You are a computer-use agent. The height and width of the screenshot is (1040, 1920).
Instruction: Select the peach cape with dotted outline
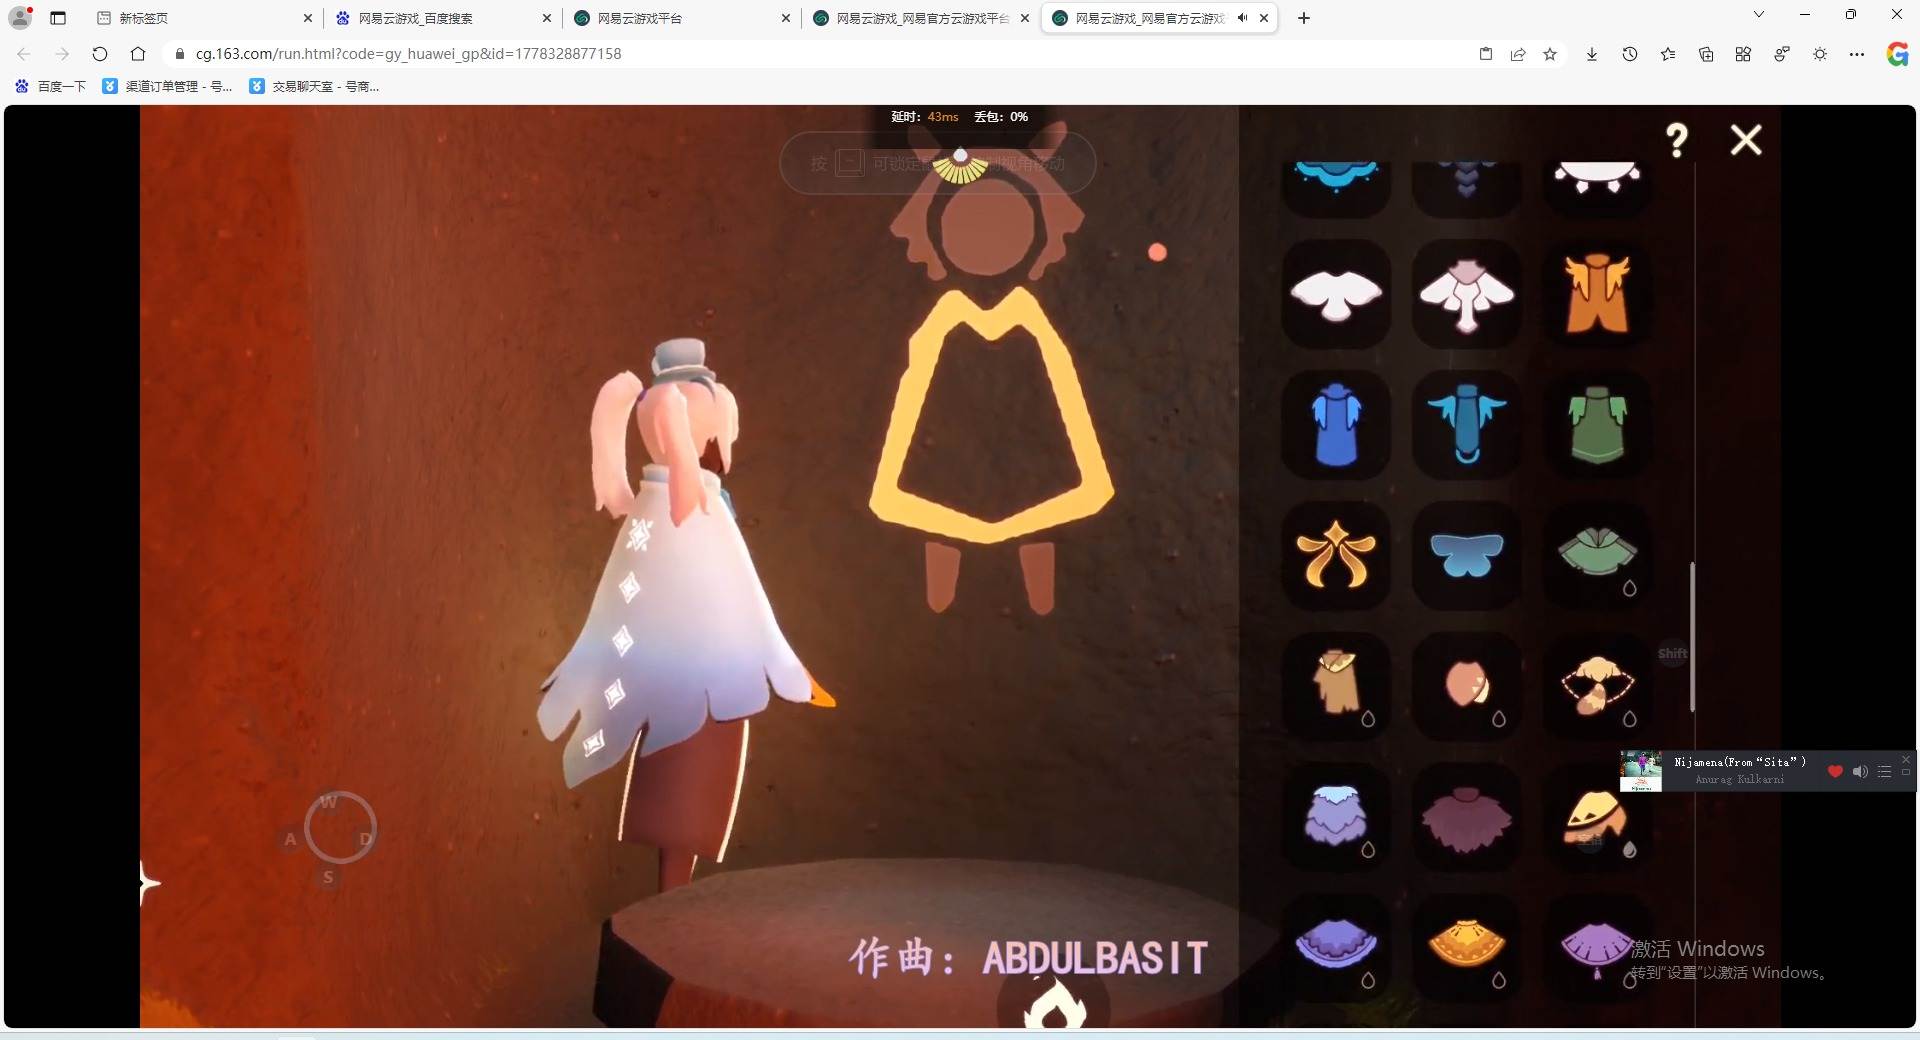(x=1597, y=686)
